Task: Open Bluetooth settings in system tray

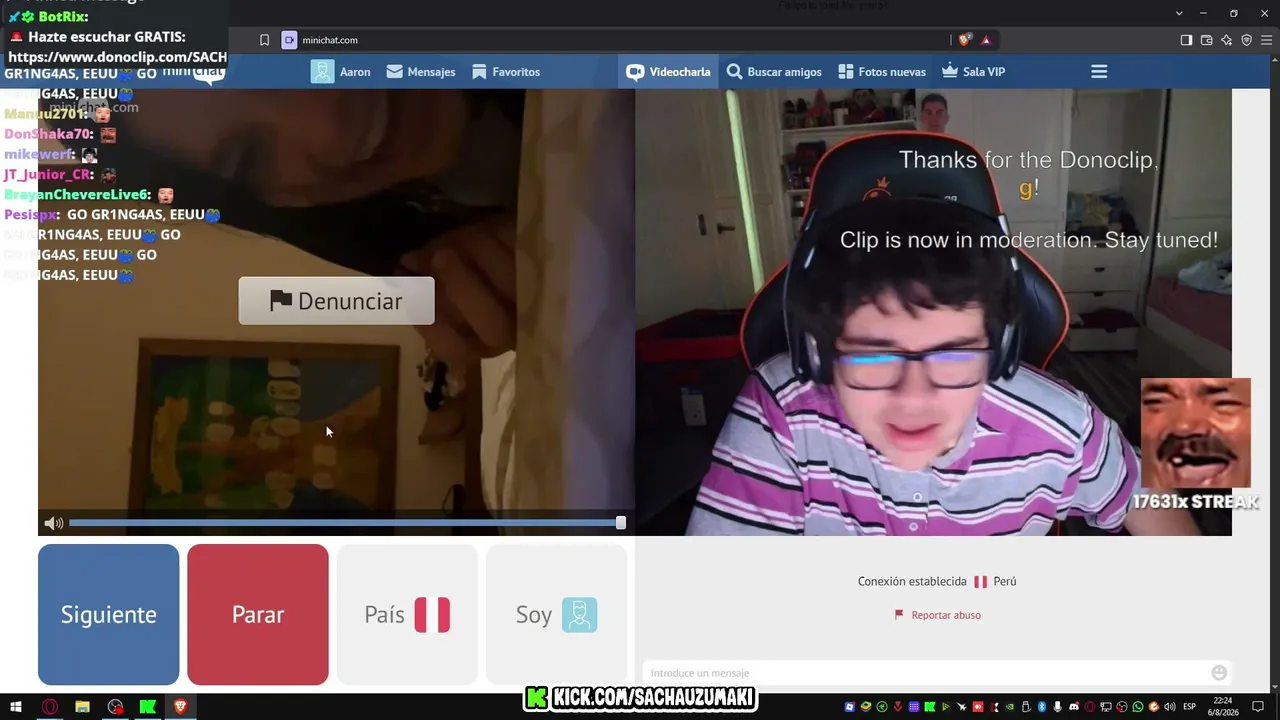Action: pos(1042,707)
